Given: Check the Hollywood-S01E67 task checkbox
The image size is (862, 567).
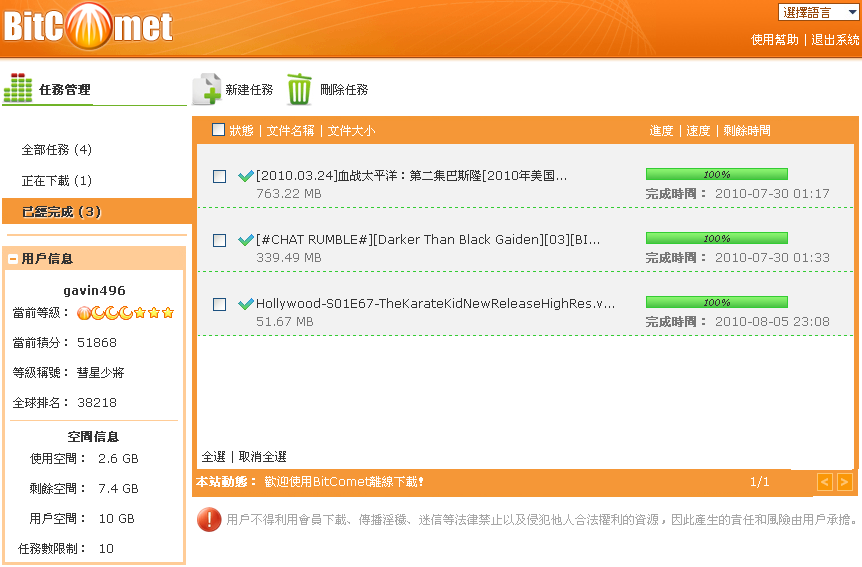Looking at the screenshot, I should [219, 304].
